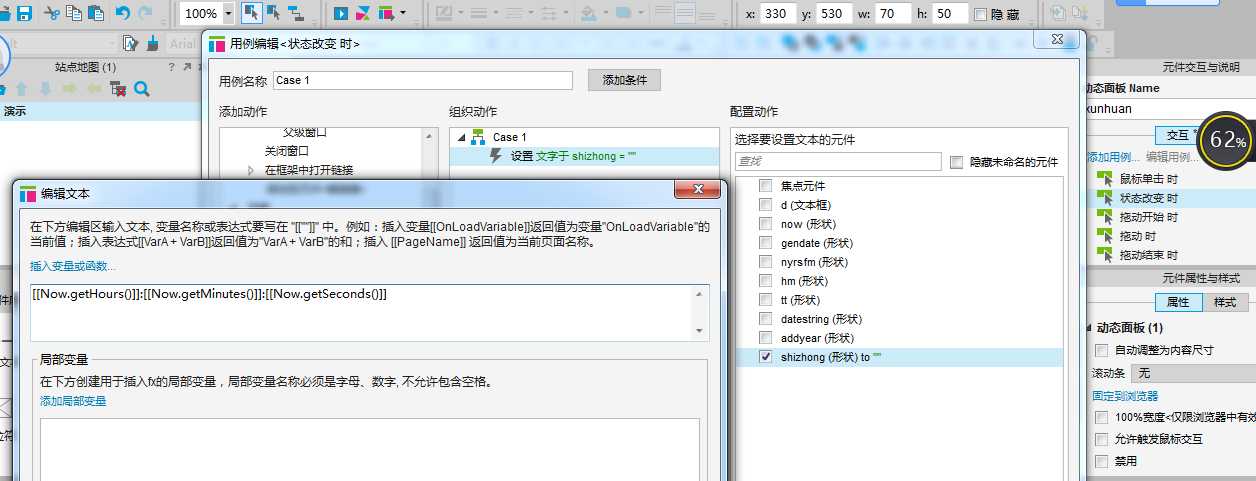The height and width of the screenshot is (481, 1256).
Task: Click the sitemap search magnifier icon
Action: coord(142,89)
